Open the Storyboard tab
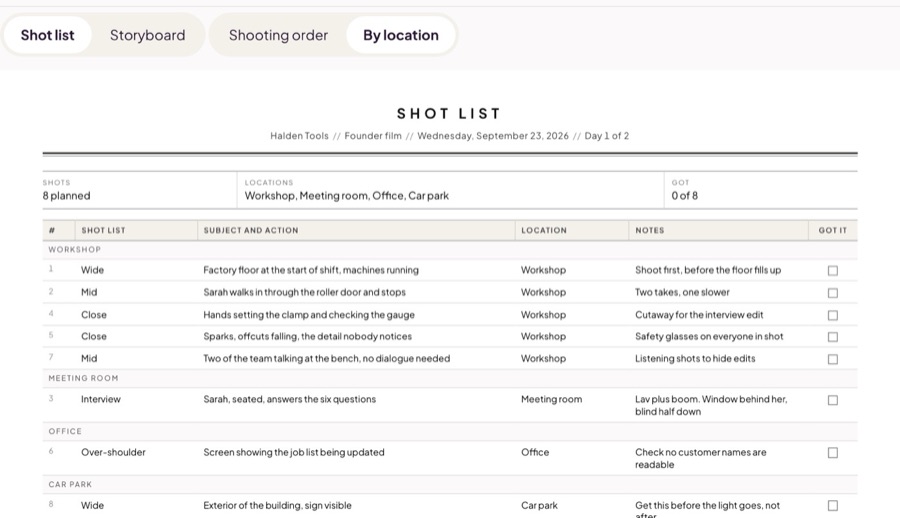 148,35
